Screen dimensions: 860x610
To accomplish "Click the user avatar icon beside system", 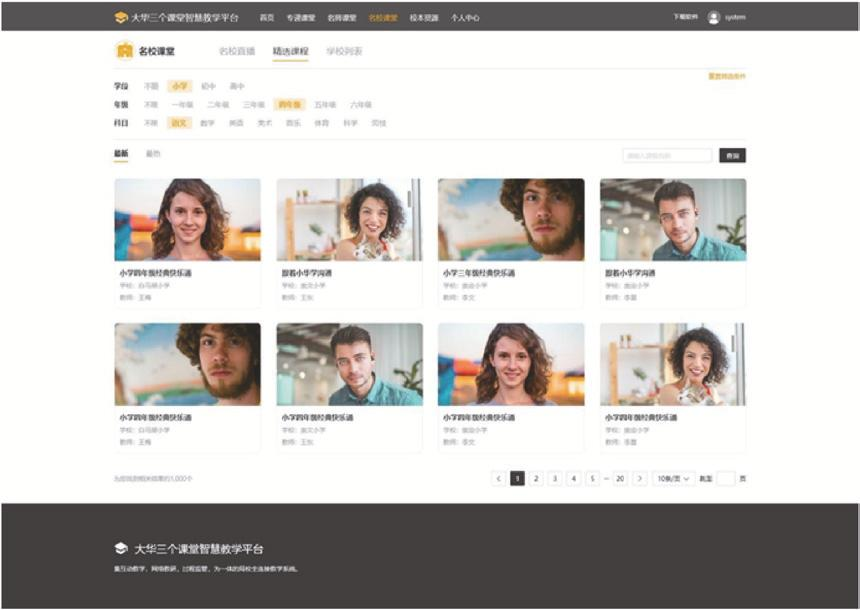I will pyautogui.click(x=713, y=17).
